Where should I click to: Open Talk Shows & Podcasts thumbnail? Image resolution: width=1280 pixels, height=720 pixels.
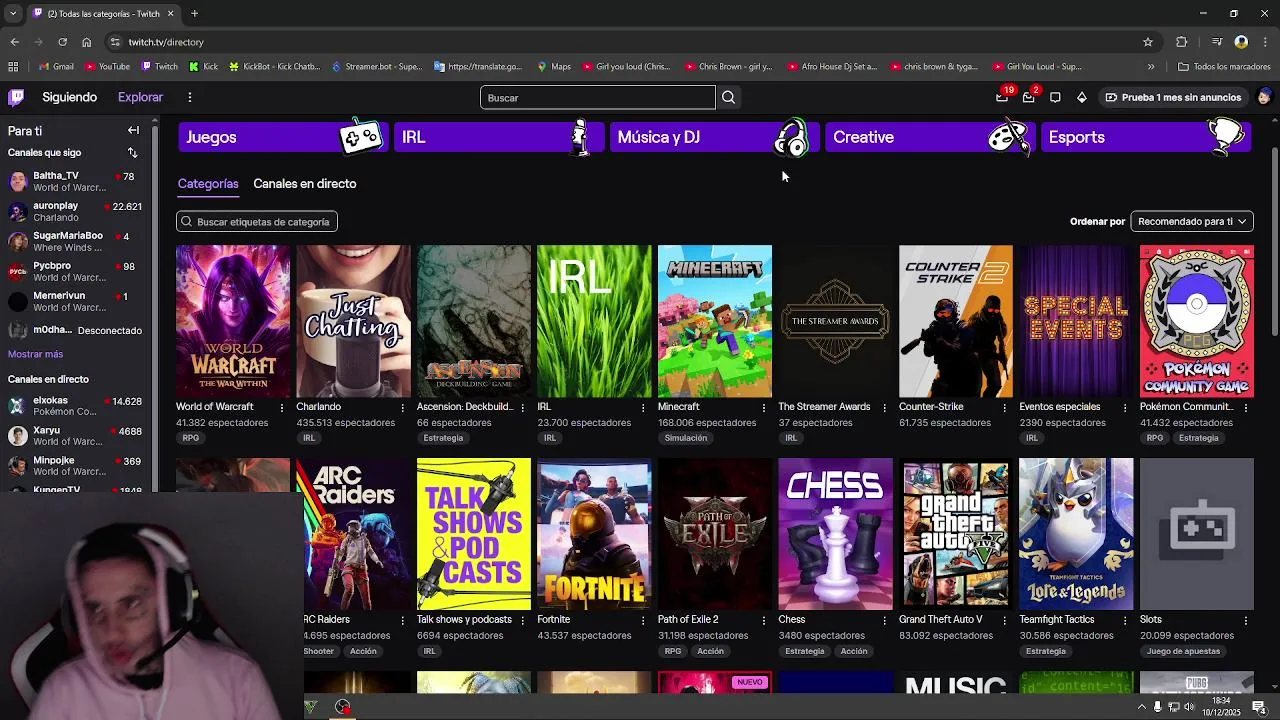click(x=474, y=534)
